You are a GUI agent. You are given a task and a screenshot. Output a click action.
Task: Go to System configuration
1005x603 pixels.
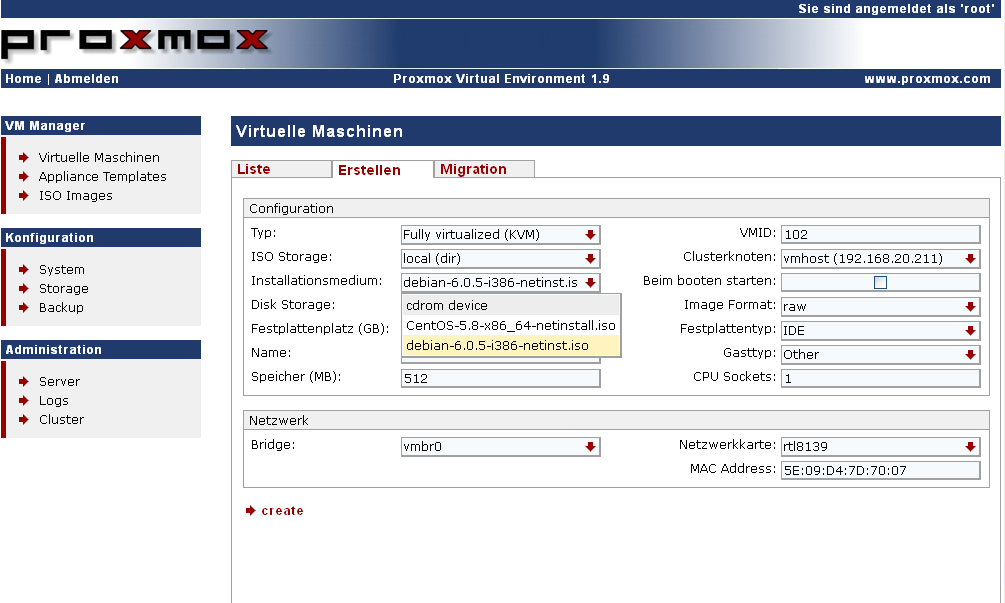coord(62,270)
